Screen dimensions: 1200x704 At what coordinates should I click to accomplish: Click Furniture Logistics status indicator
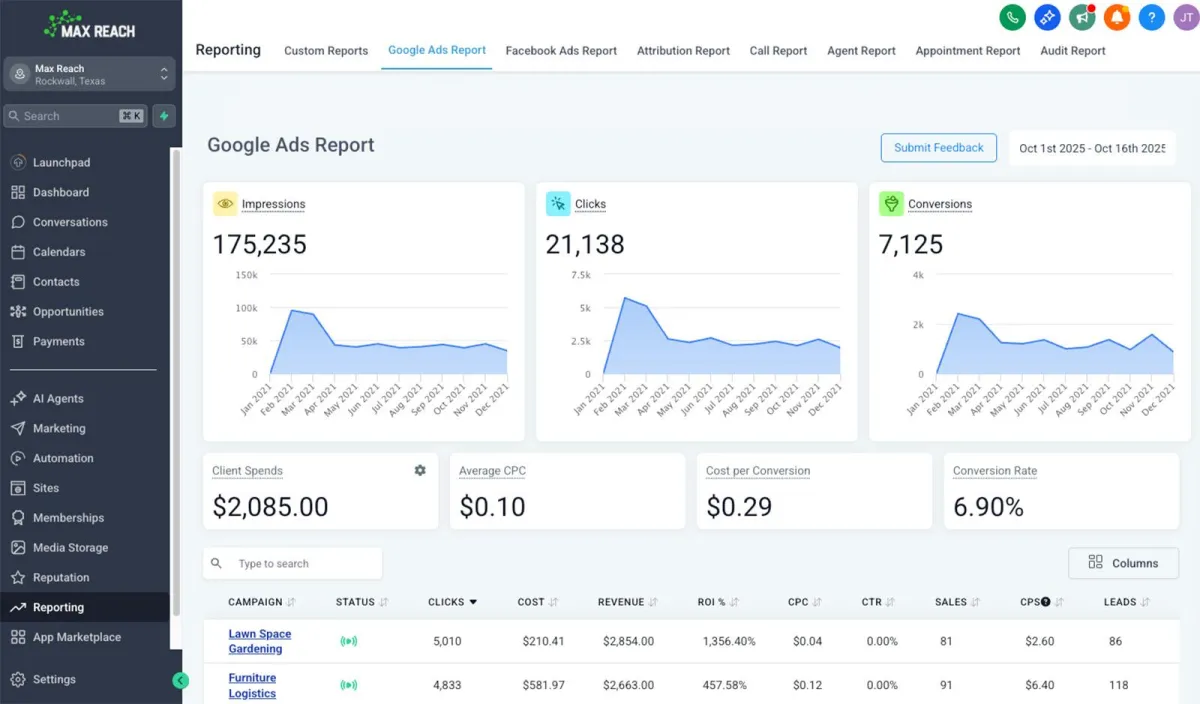tap(349, 685)
